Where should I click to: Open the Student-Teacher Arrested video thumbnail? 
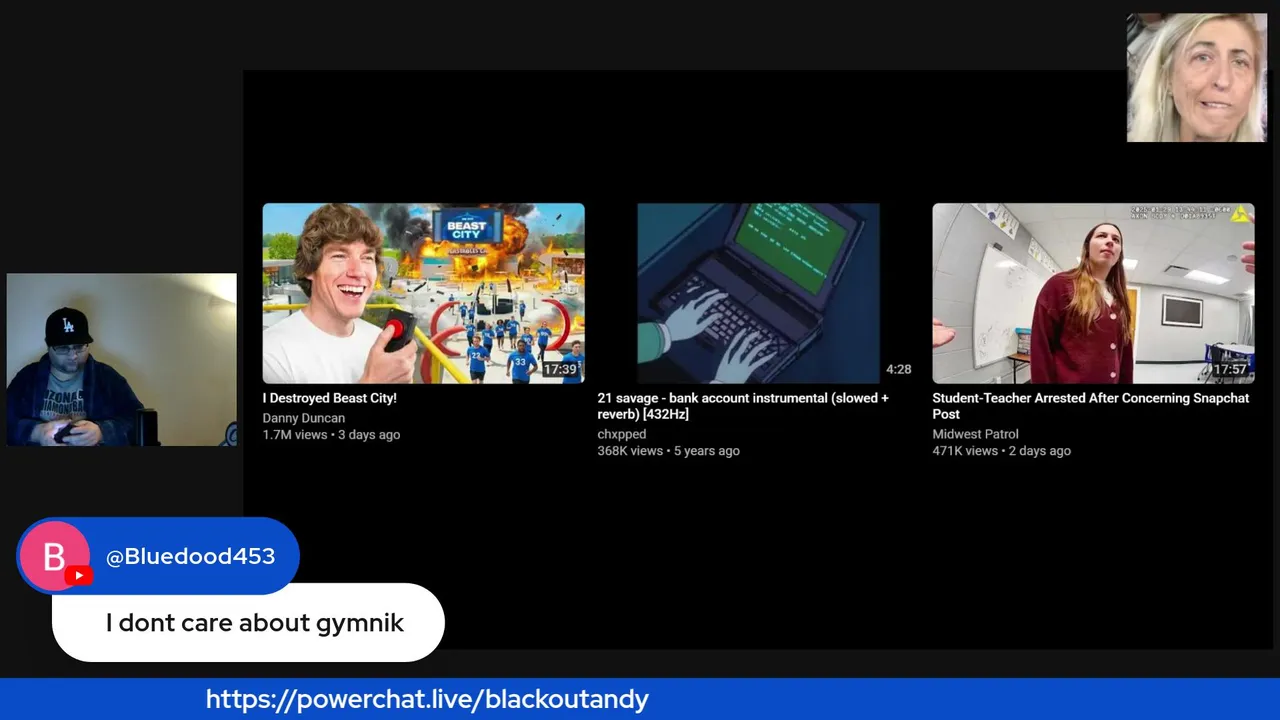tap(1093, 293)
